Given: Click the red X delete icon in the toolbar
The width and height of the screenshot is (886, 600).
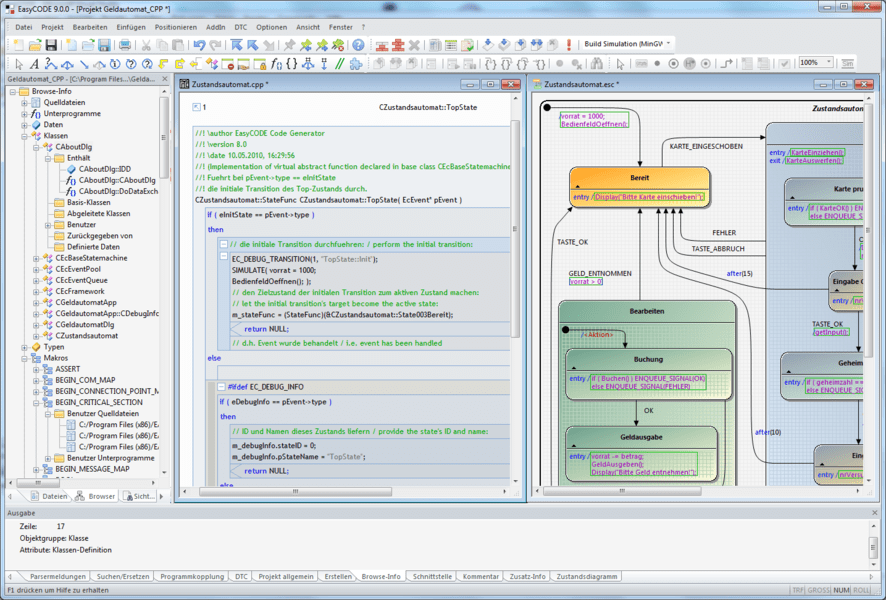Looking at the screenshot, I should point(414,43).
